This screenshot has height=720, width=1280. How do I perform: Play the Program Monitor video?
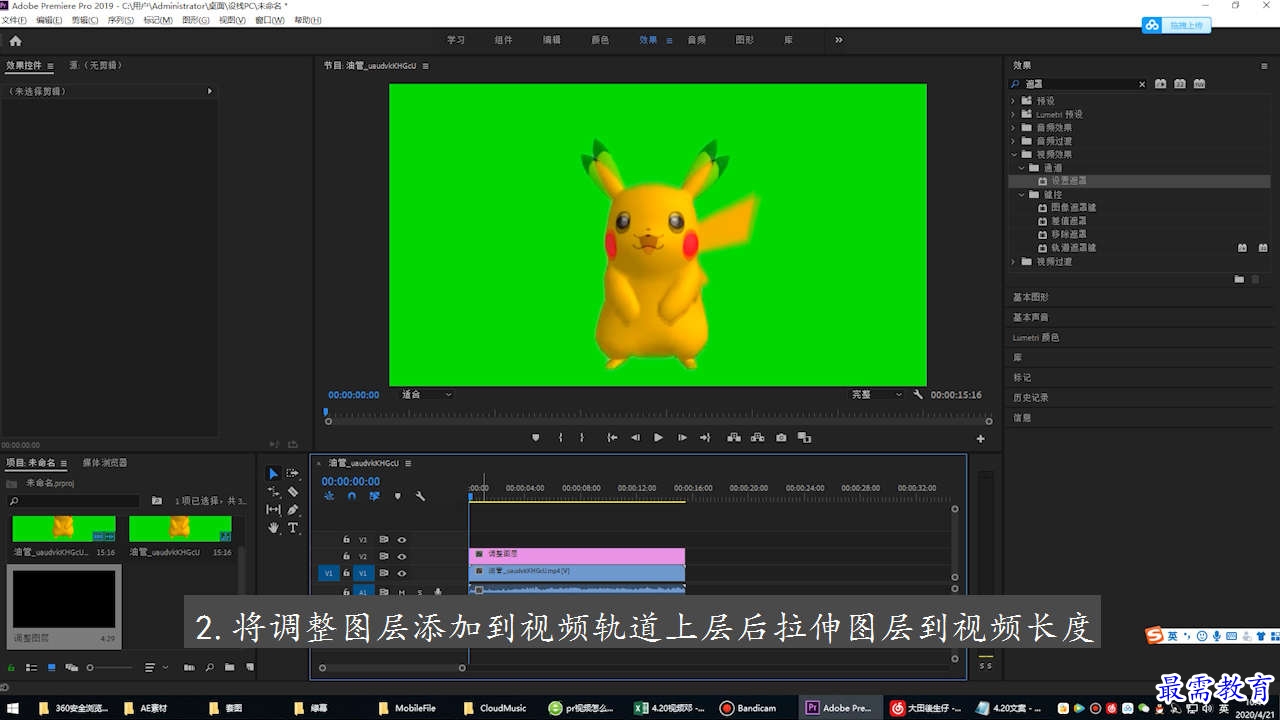658,437
